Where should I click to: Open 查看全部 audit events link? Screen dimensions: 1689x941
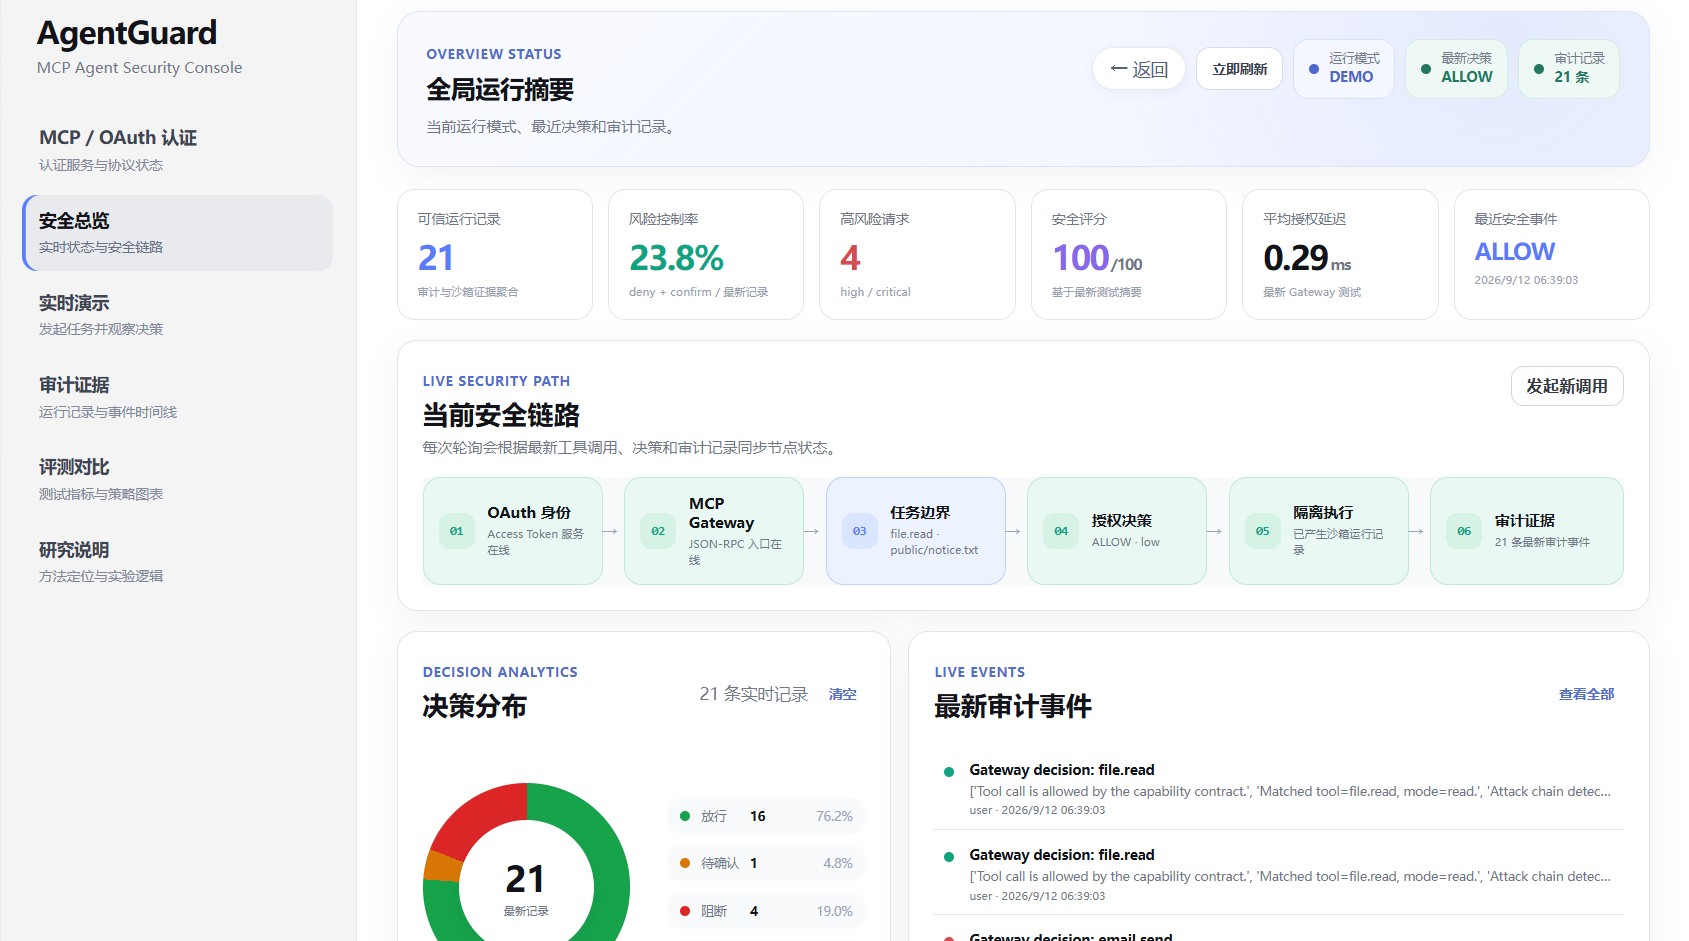(x=1586, y=694)
